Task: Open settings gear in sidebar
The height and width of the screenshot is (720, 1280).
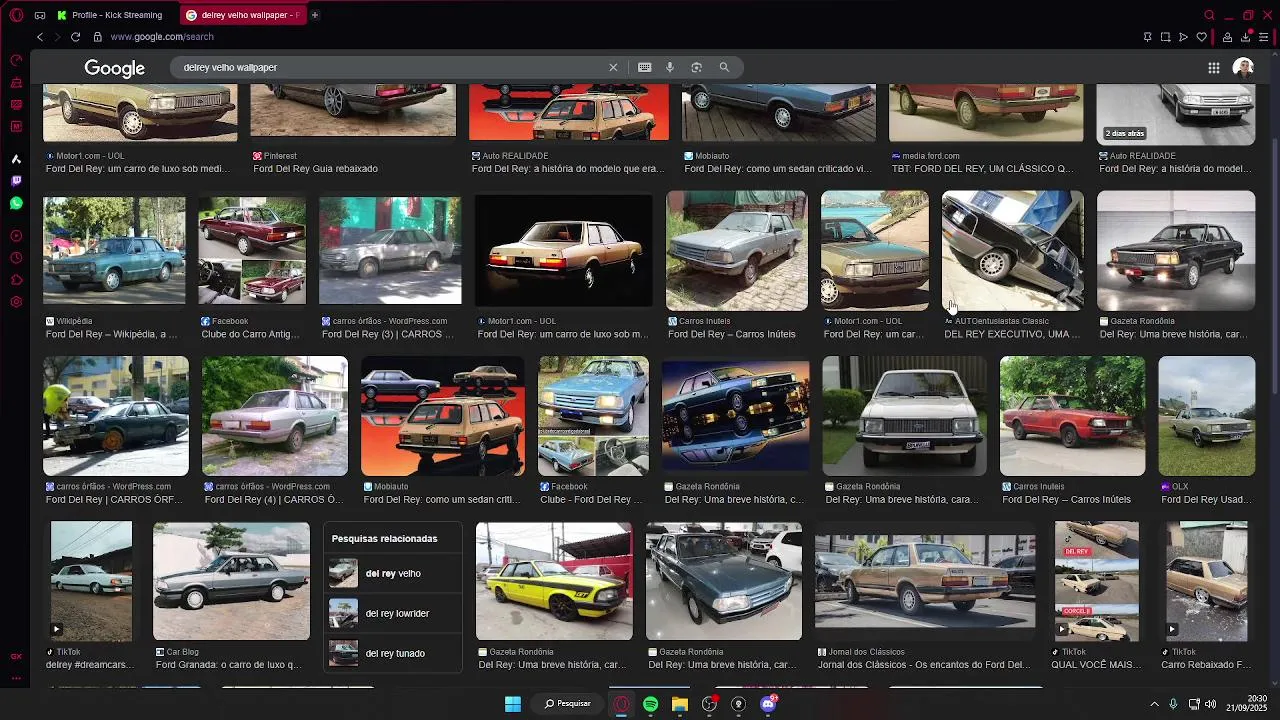Action: (x=16, y=302)
